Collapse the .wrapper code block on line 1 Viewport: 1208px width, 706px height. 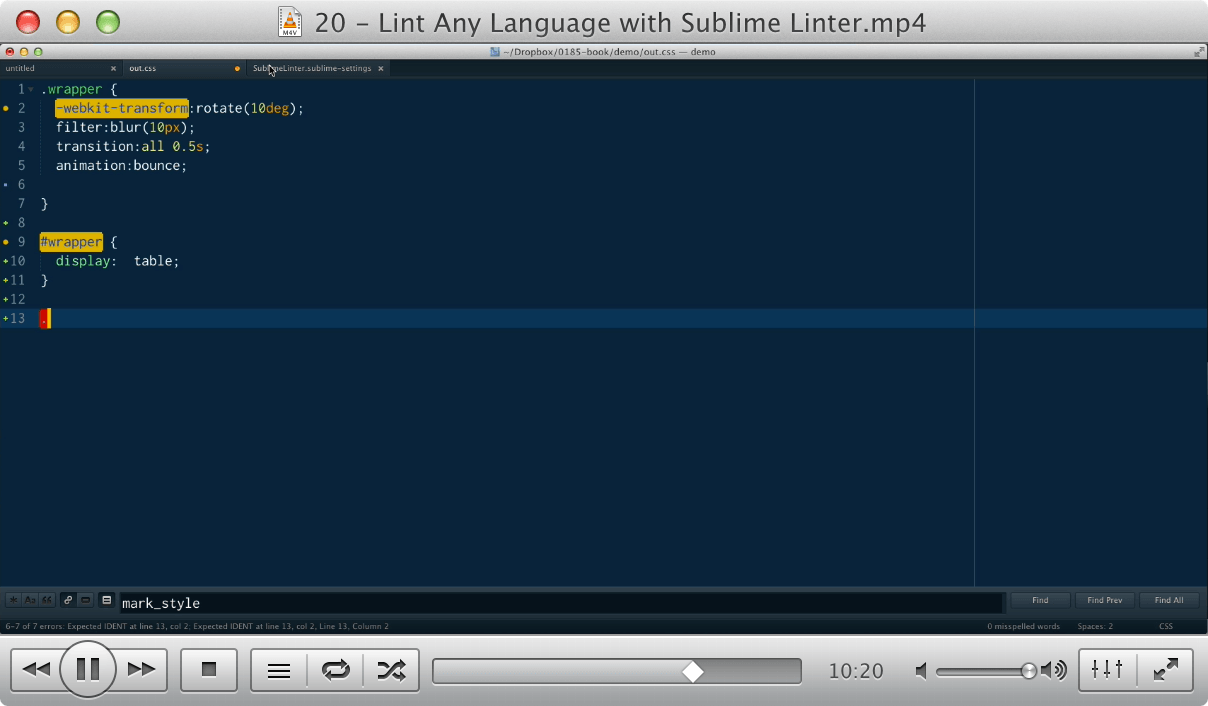pos(31,89)
